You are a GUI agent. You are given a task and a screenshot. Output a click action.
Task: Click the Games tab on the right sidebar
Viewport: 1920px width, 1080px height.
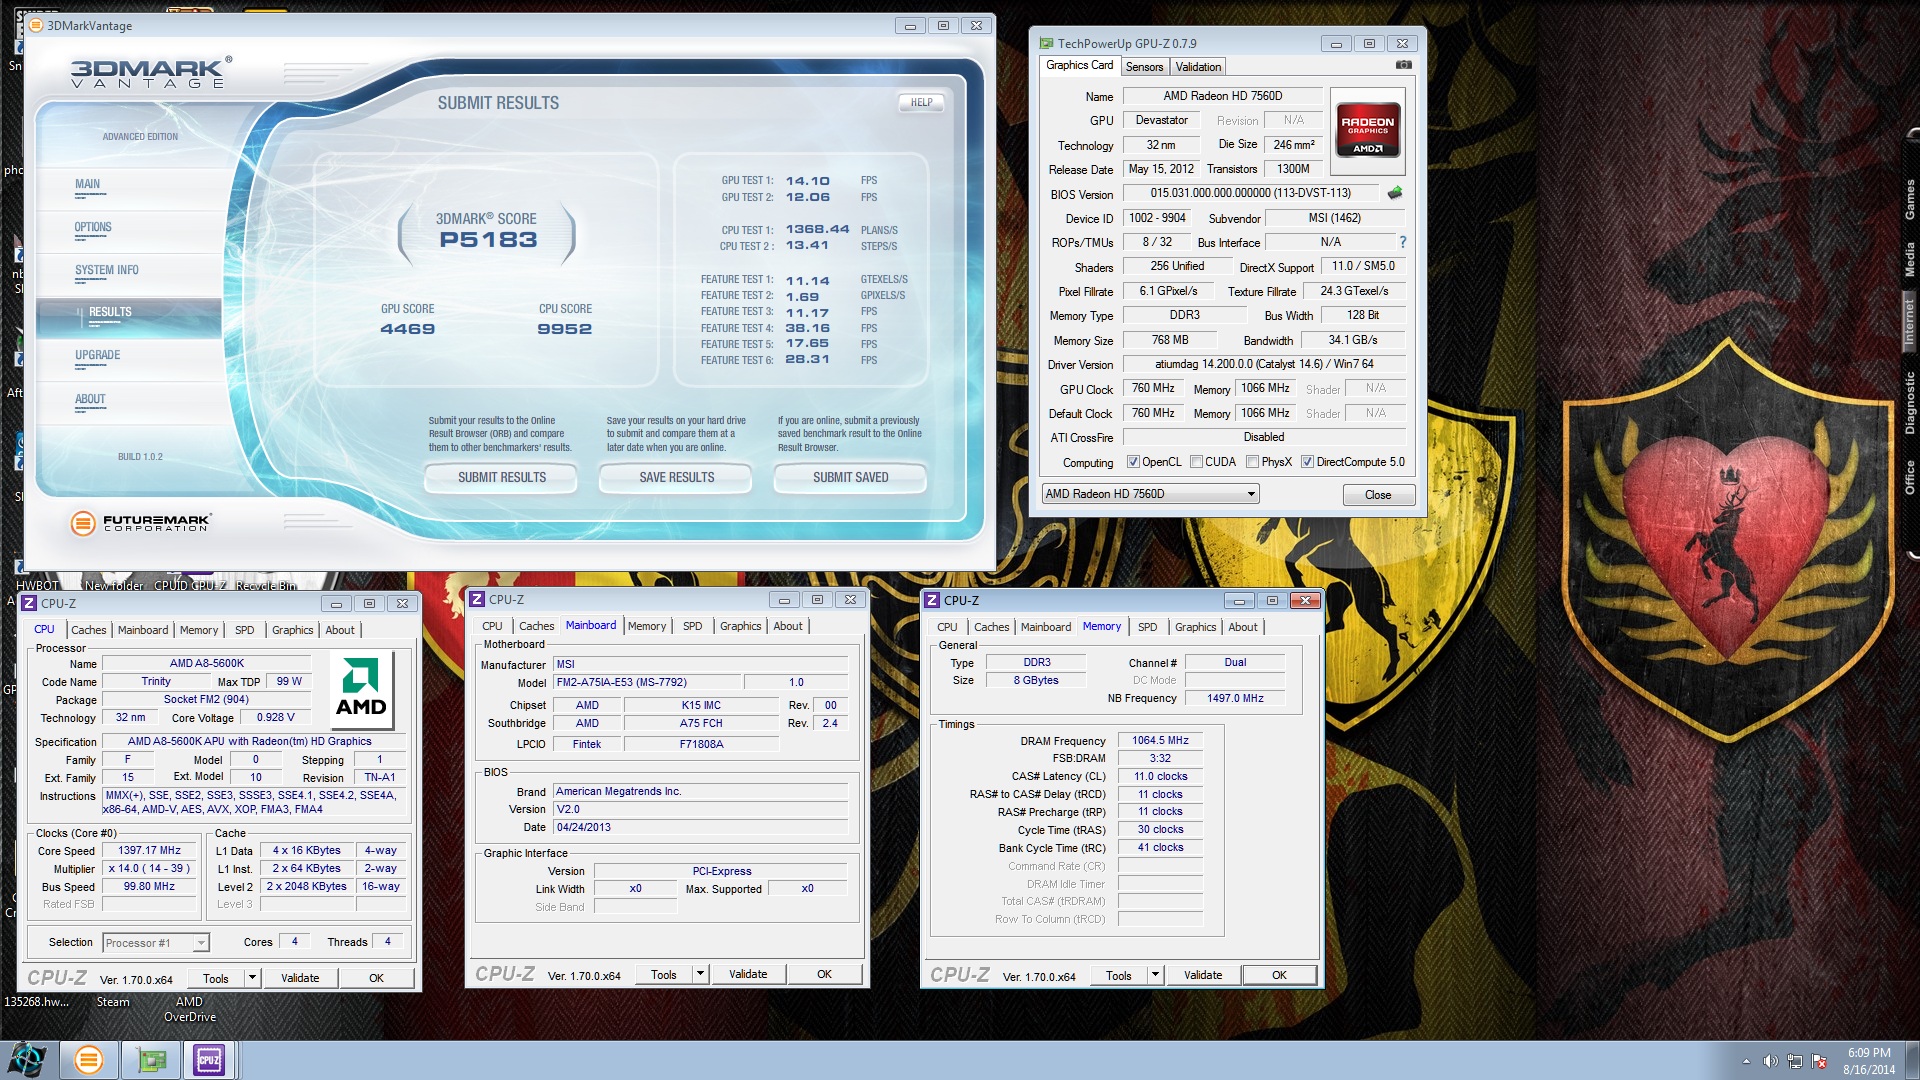coord(1909,200)
